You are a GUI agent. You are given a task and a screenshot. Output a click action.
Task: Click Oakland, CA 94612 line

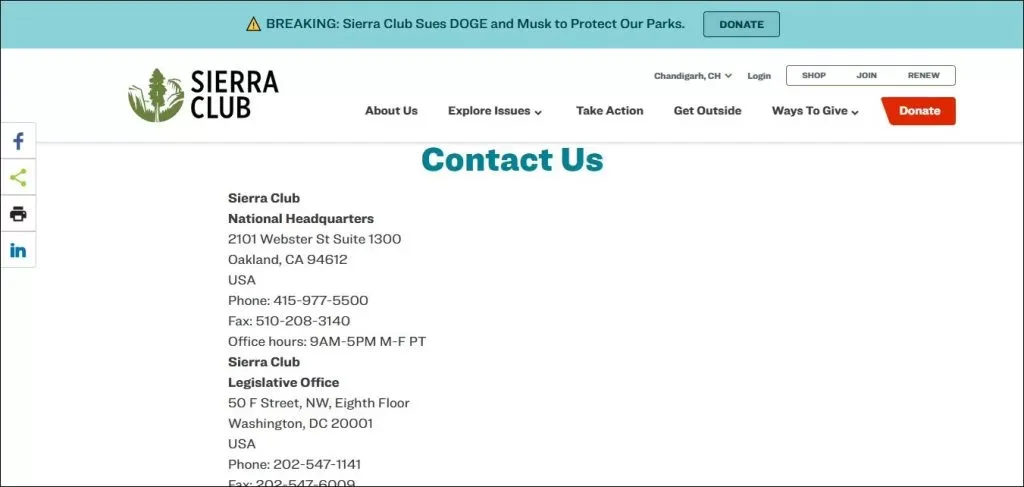pos(287,260)
